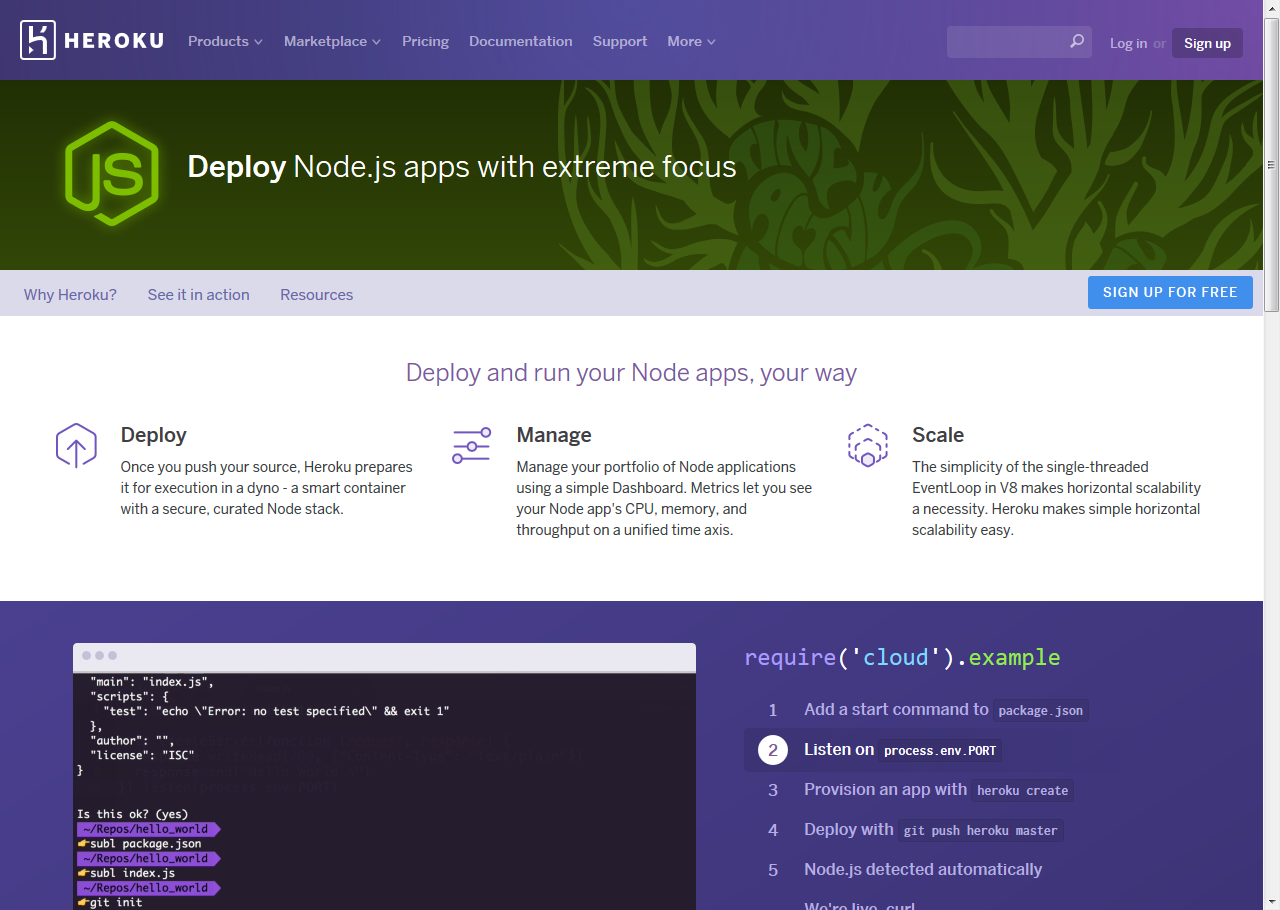Click HEROKU wordmark text in header
1280x910 pixels.
[116, 41]
